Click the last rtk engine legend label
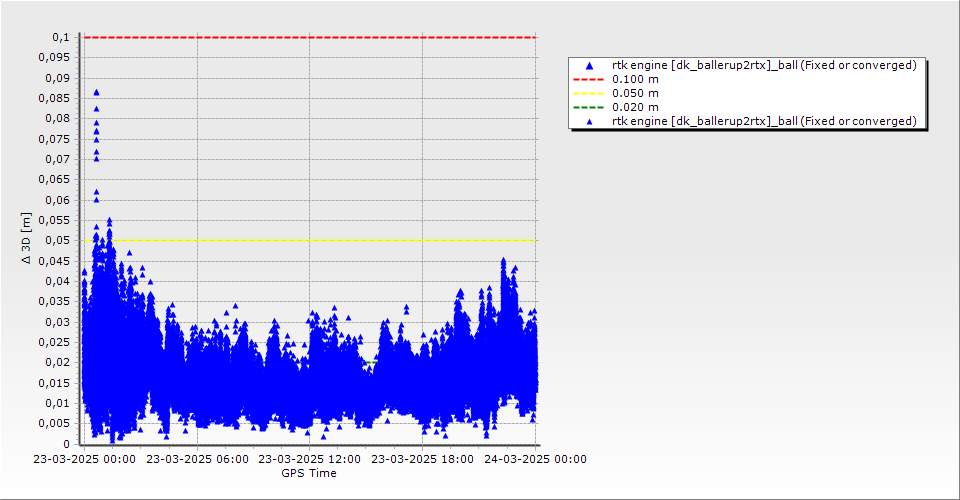The width and height of the screenshot is (960, 500). tap(764, 121)
